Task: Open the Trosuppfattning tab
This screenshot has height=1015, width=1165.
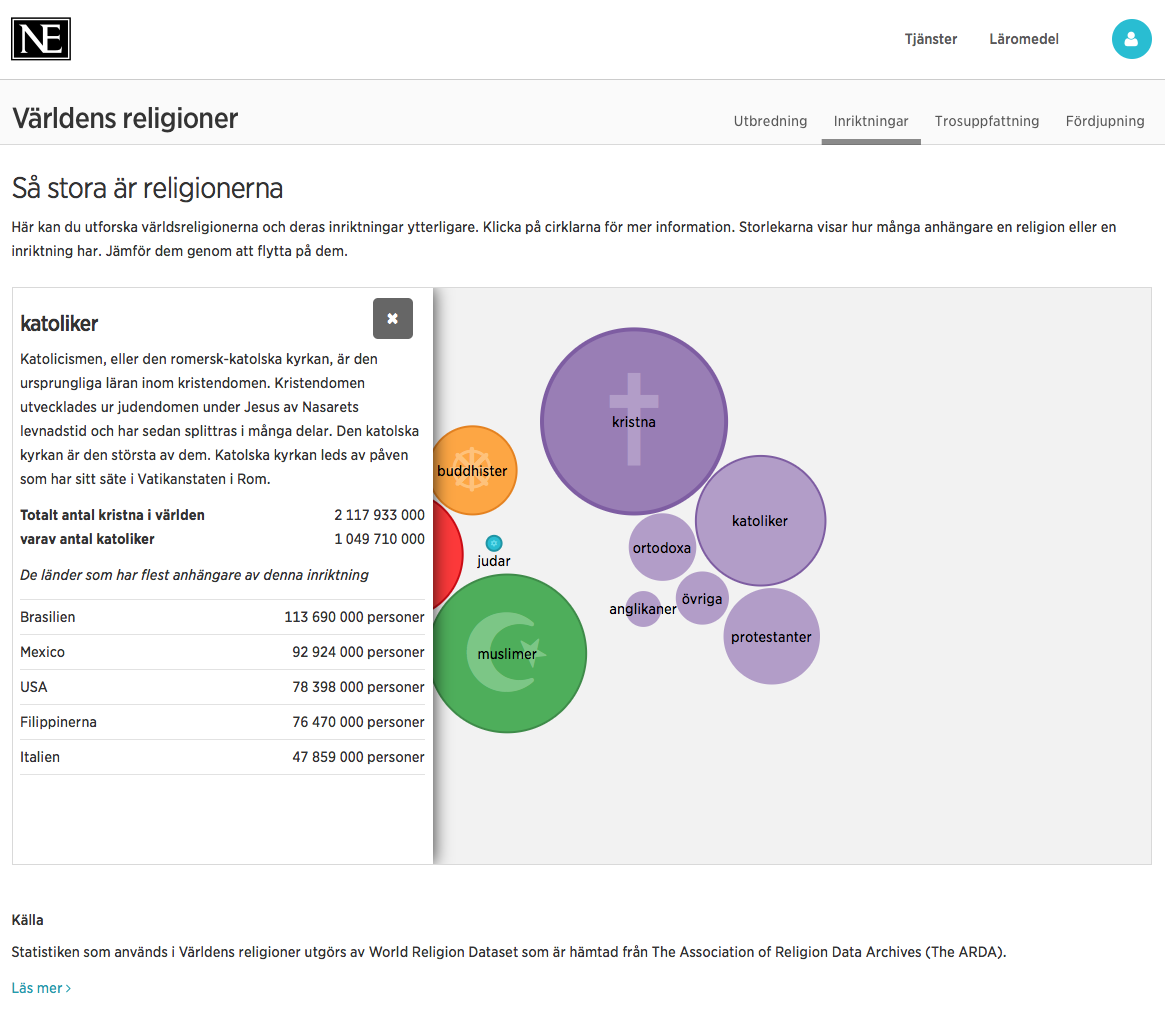Action: tap(986, 121)
